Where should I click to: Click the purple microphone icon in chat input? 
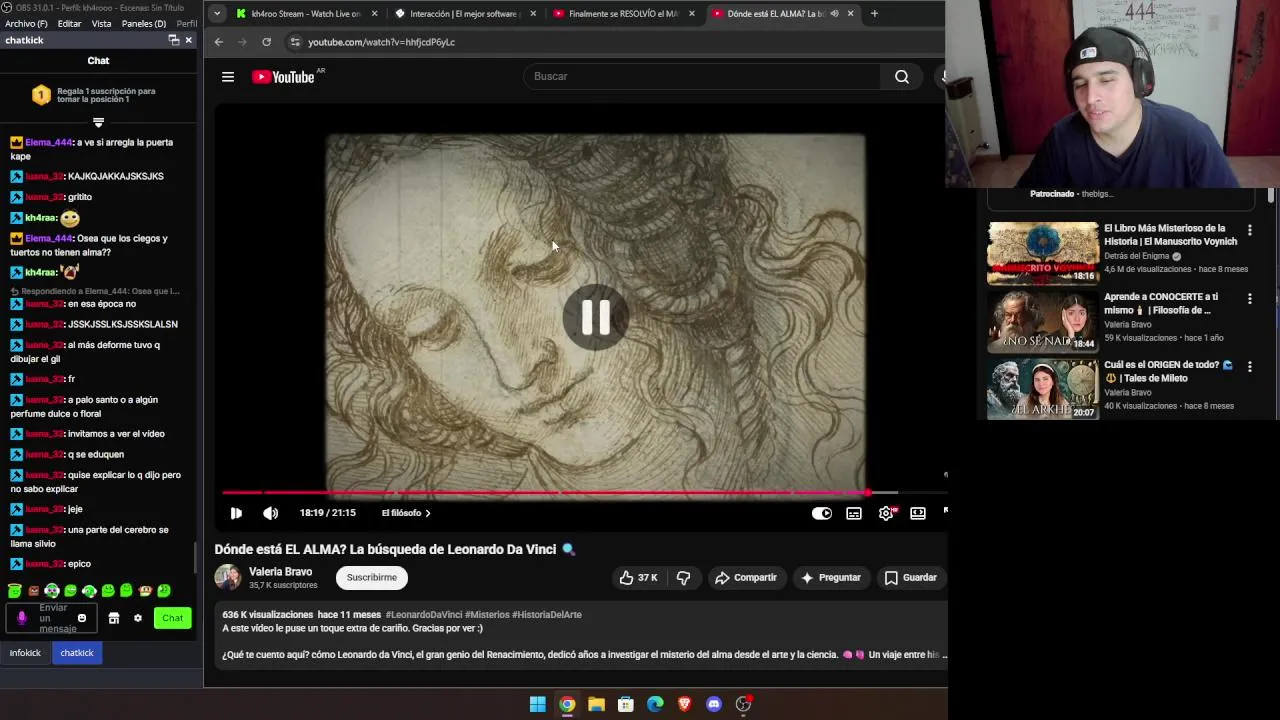(x=22, y=618)
